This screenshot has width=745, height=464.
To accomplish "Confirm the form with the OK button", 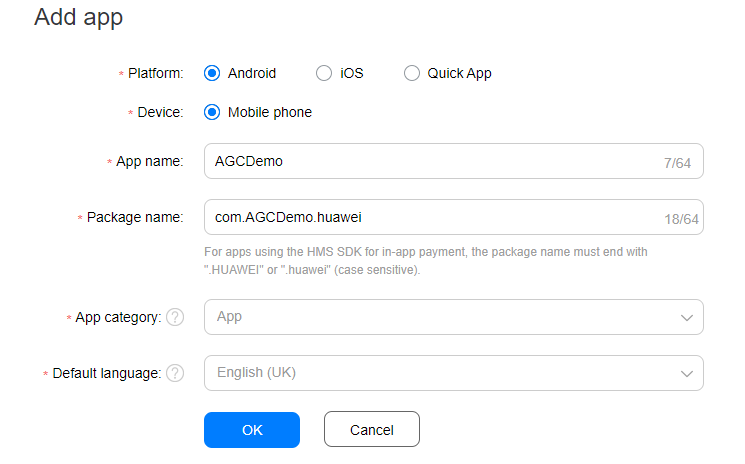I will tap(252, 430).
